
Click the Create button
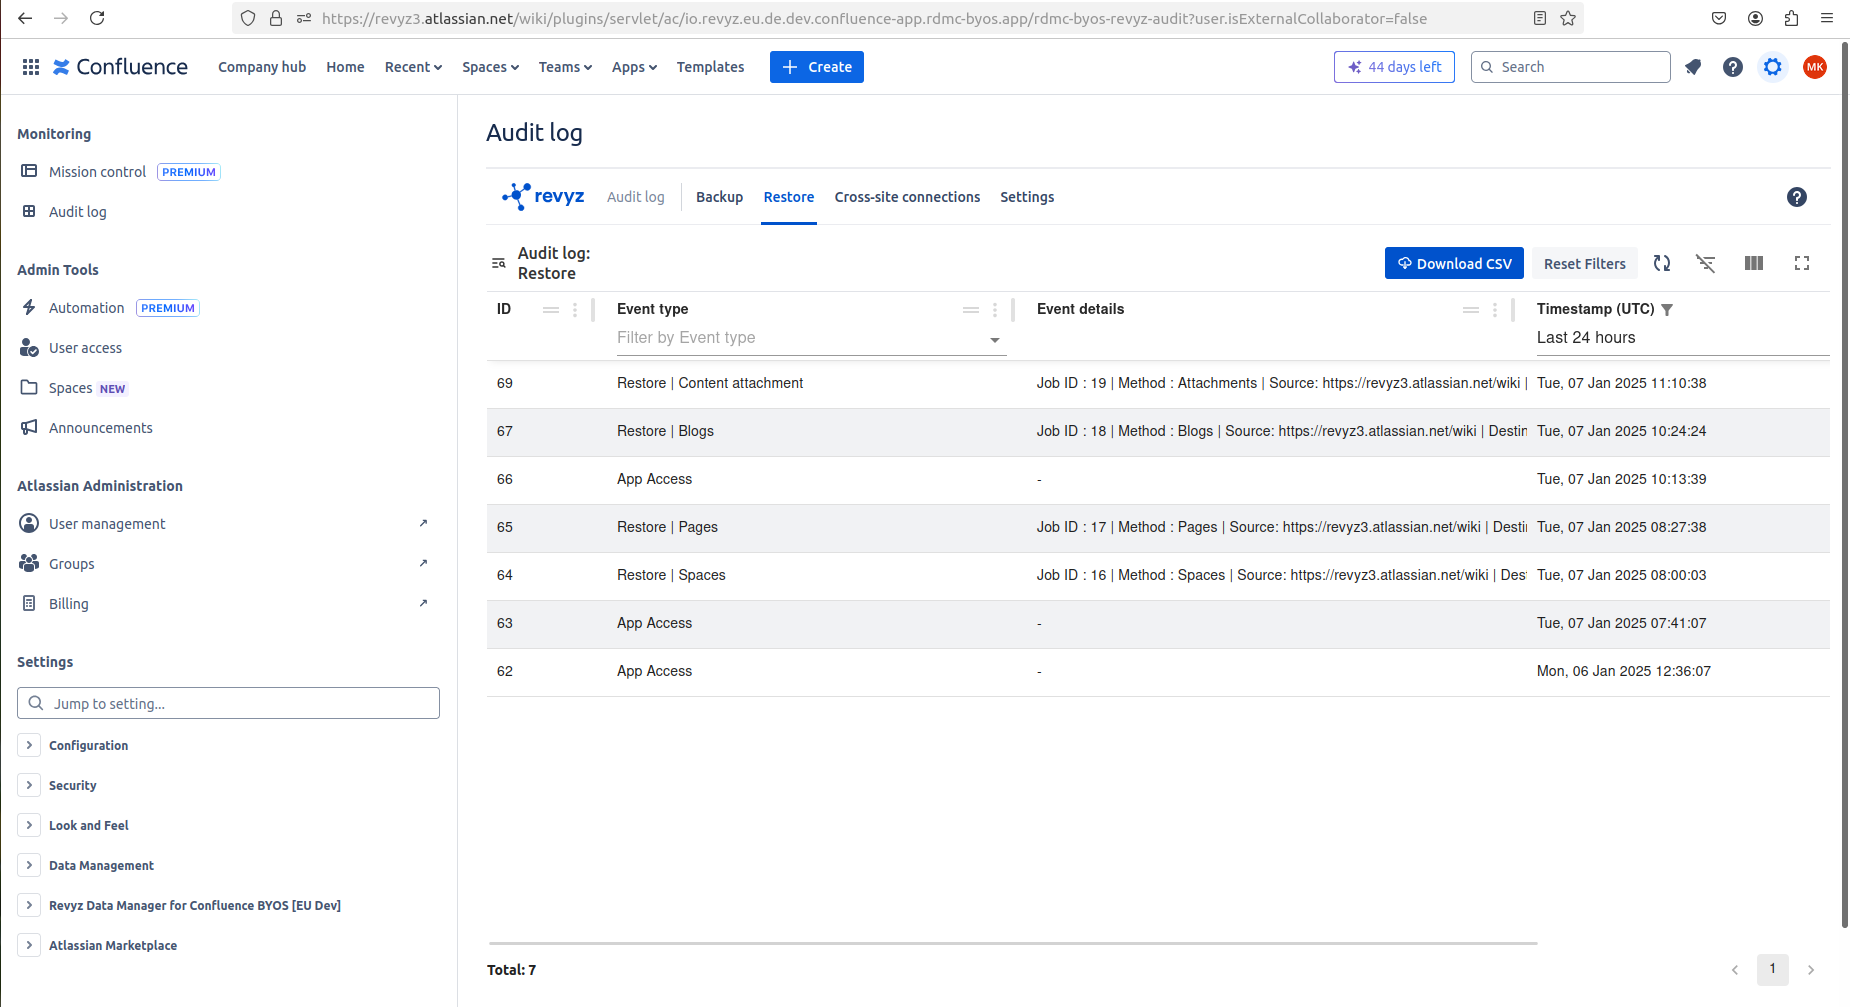point(817,67)
